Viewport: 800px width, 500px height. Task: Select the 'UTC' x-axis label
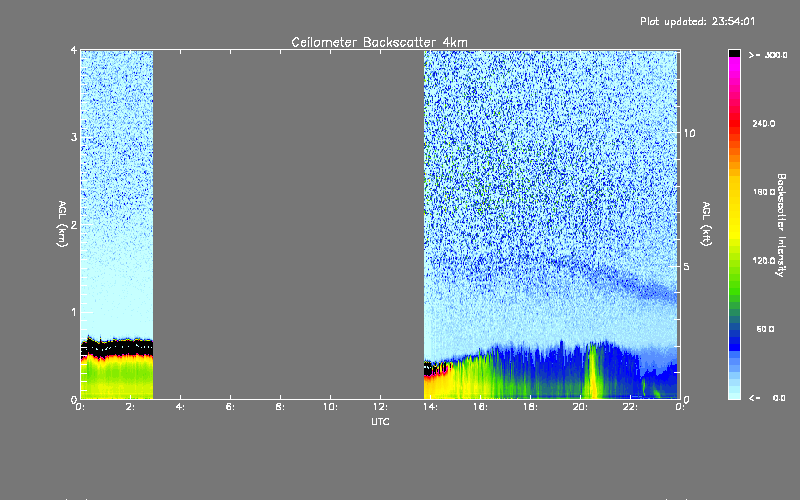pyautogui.click(x=380, y=421)
